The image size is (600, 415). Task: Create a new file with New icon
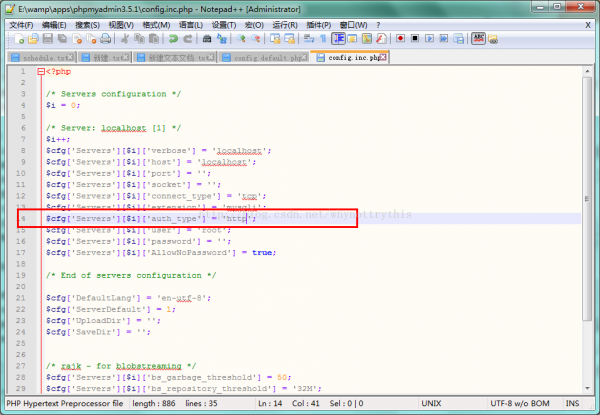coord(19,39)
